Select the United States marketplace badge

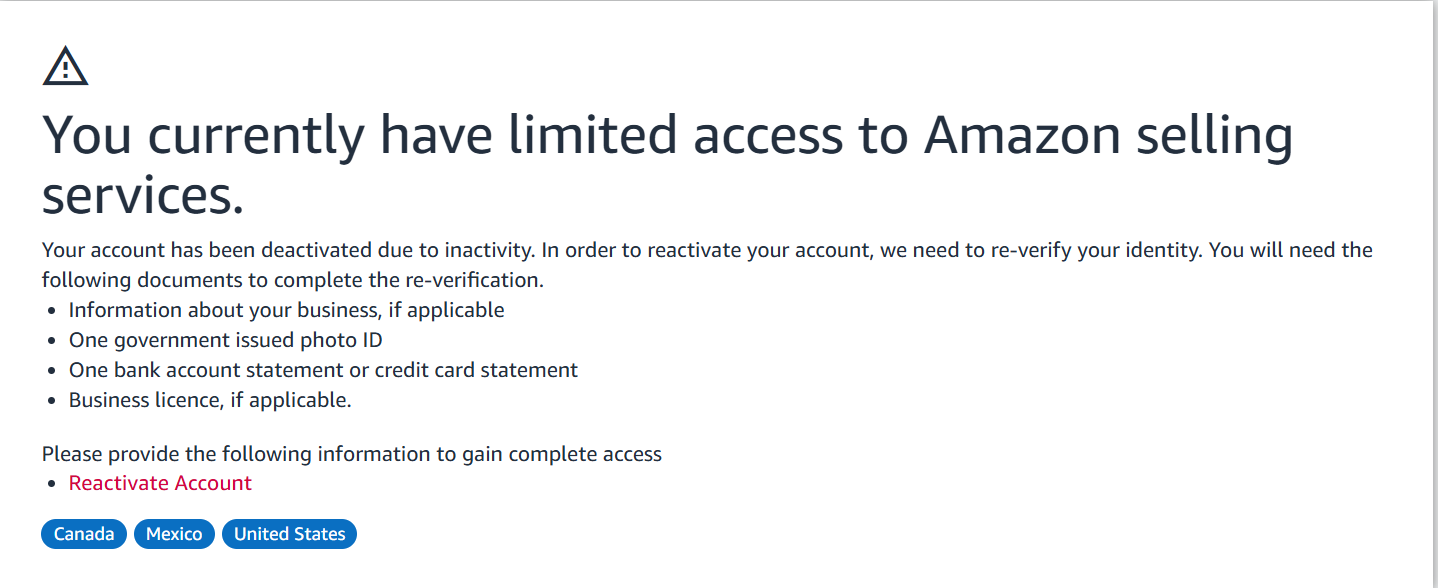tap(289, 534)
